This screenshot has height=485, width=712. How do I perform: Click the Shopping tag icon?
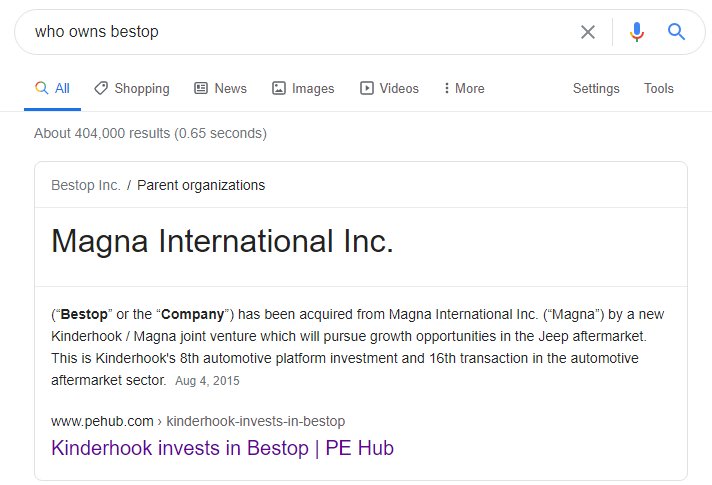coord(101,88)
